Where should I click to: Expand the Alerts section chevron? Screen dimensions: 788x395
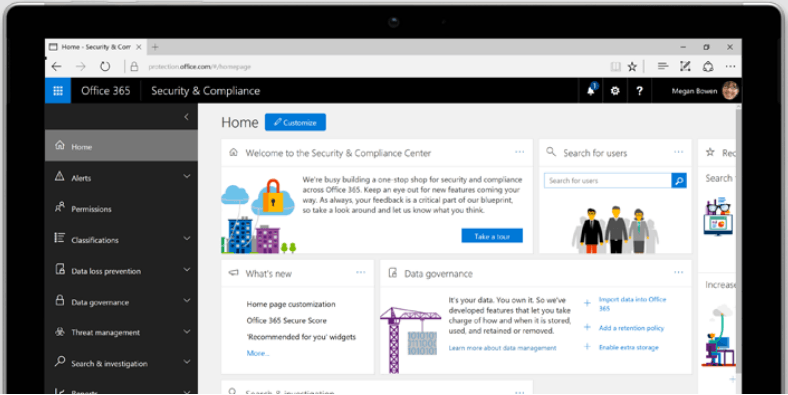[187, 176]
